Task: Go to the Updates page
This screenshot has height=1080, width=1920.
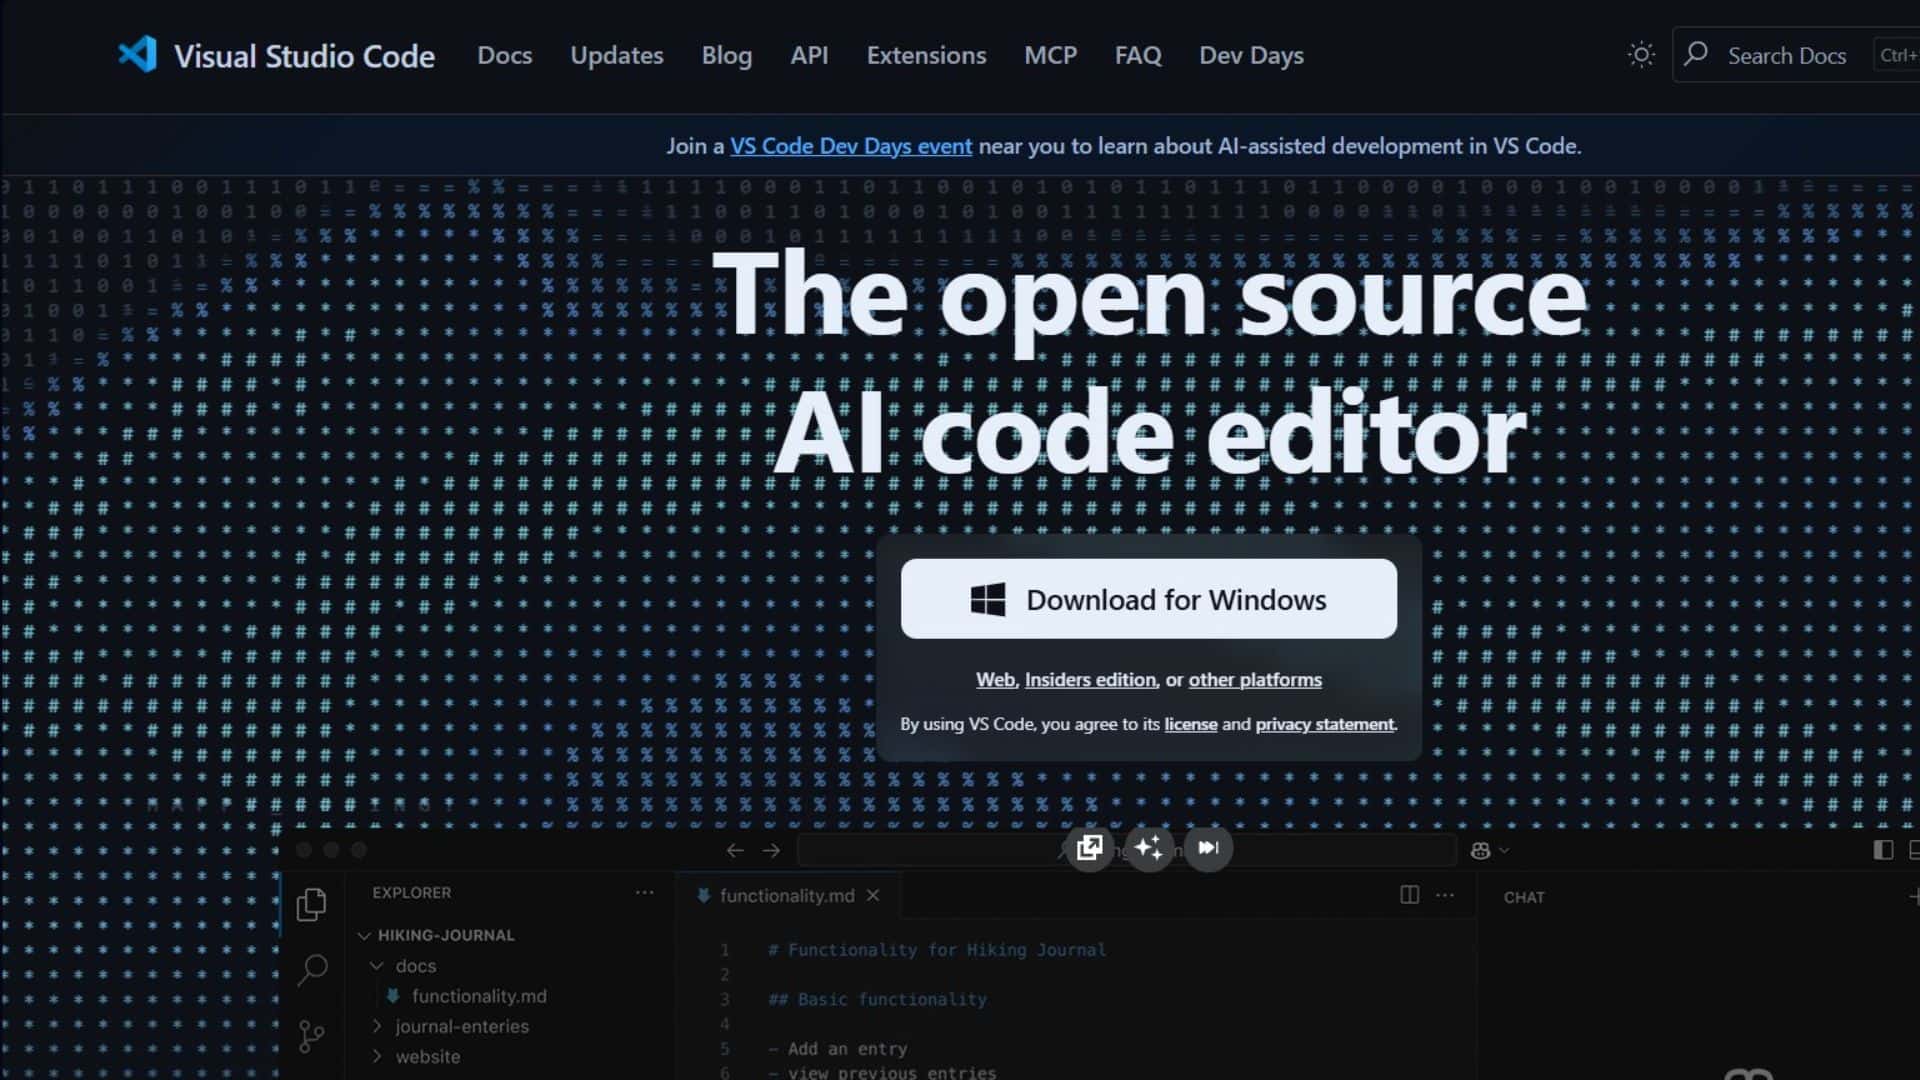Action: tap(617, 55)
